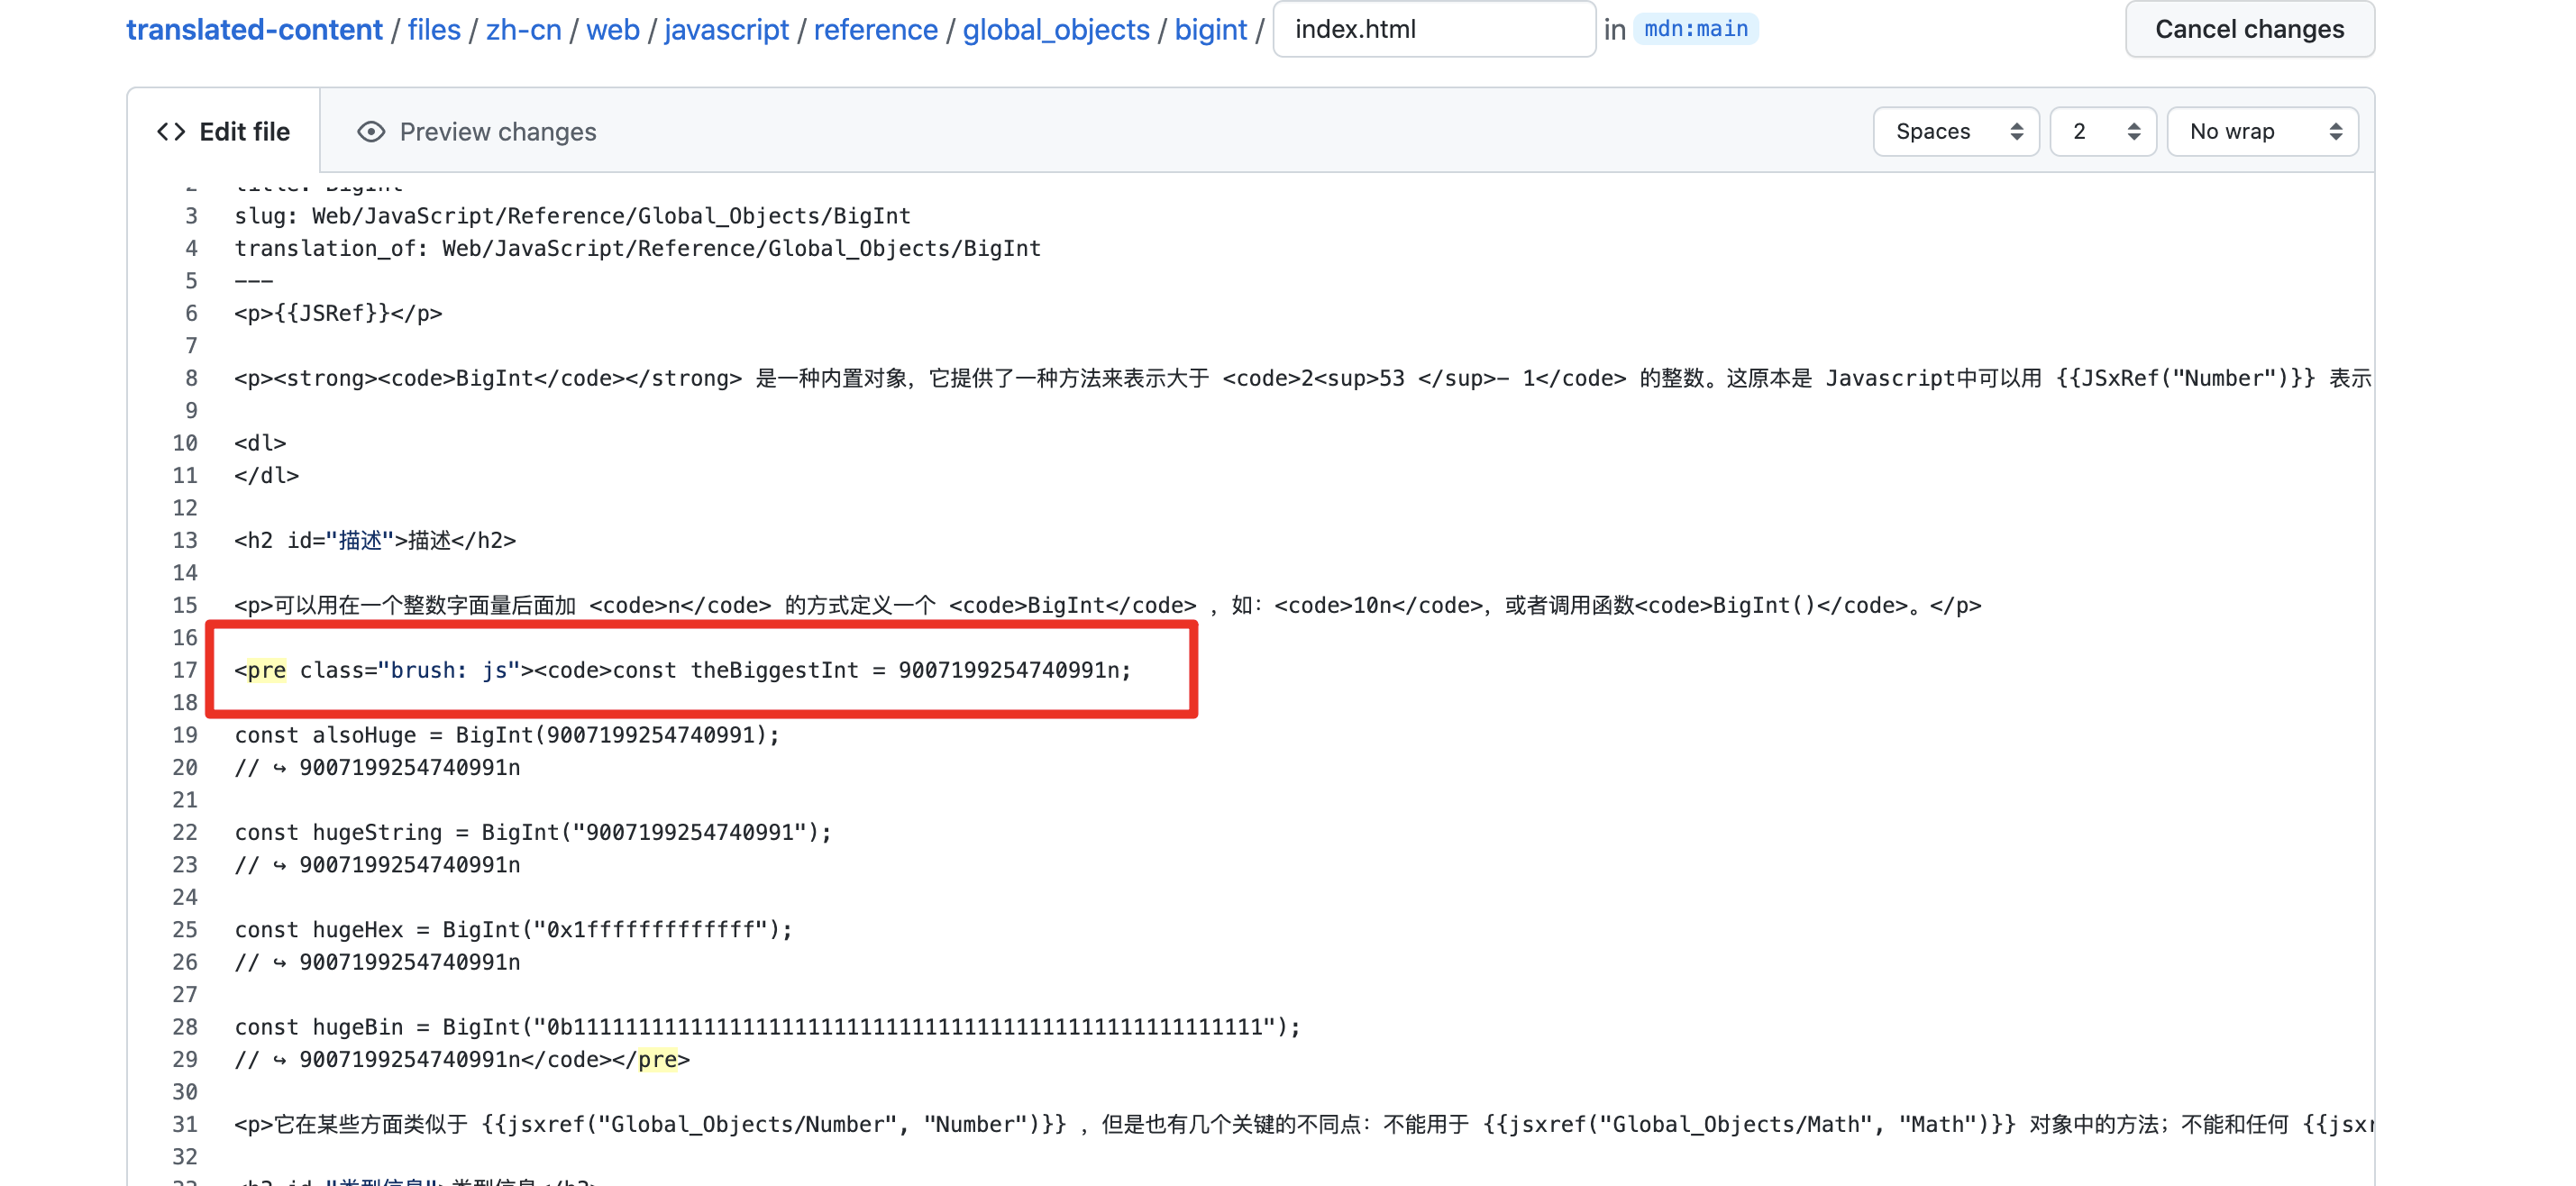
Task: Click the index.html filename field
Action: click(x=1433, y=29)
